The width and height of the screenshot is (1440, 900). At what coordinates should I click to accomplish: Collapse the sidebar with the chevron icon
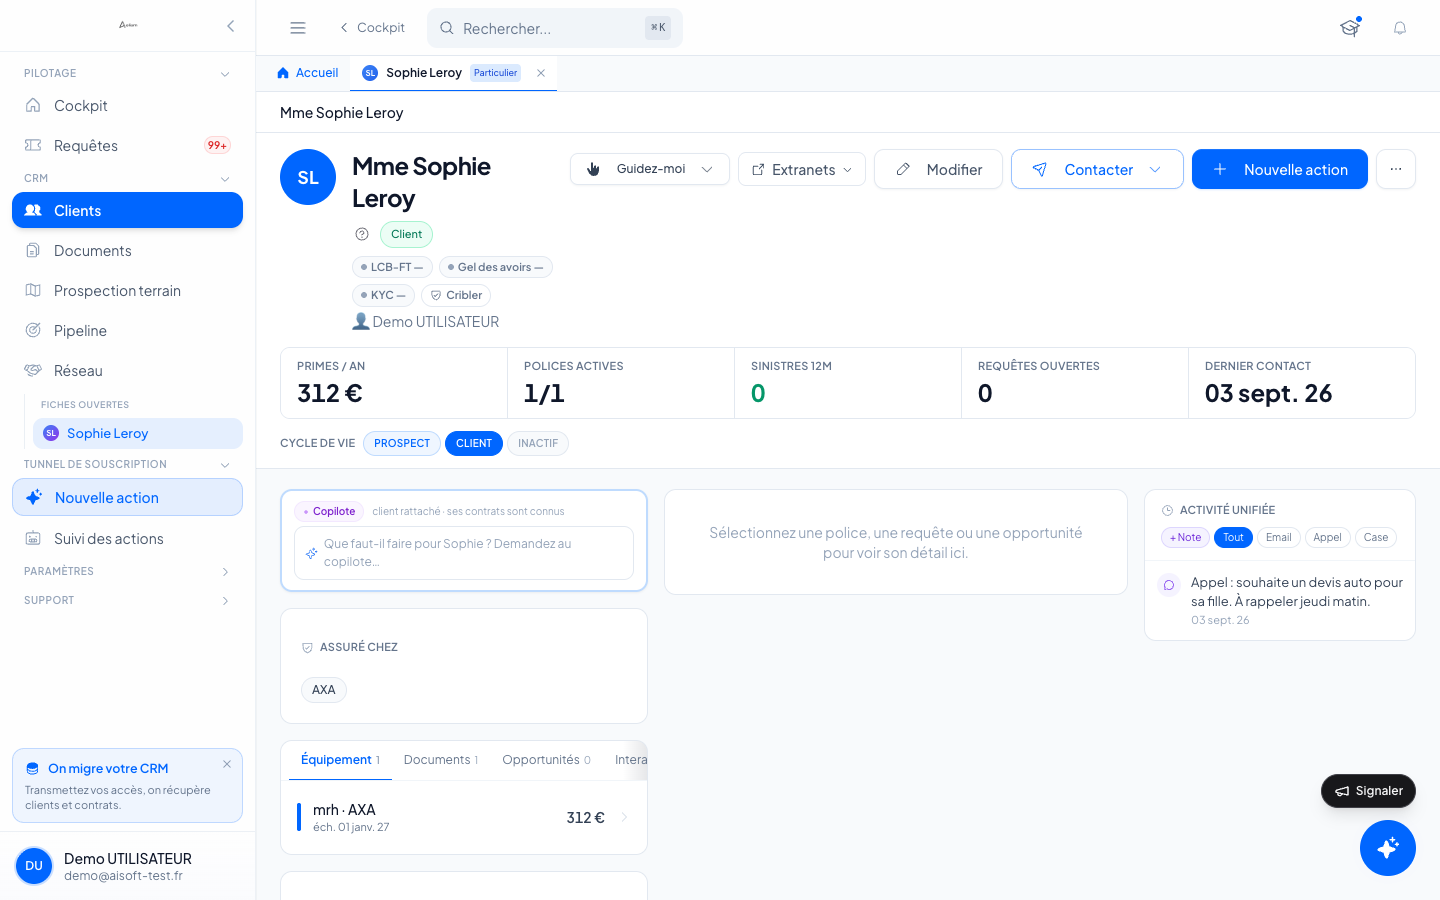click(x=231, y=26)
